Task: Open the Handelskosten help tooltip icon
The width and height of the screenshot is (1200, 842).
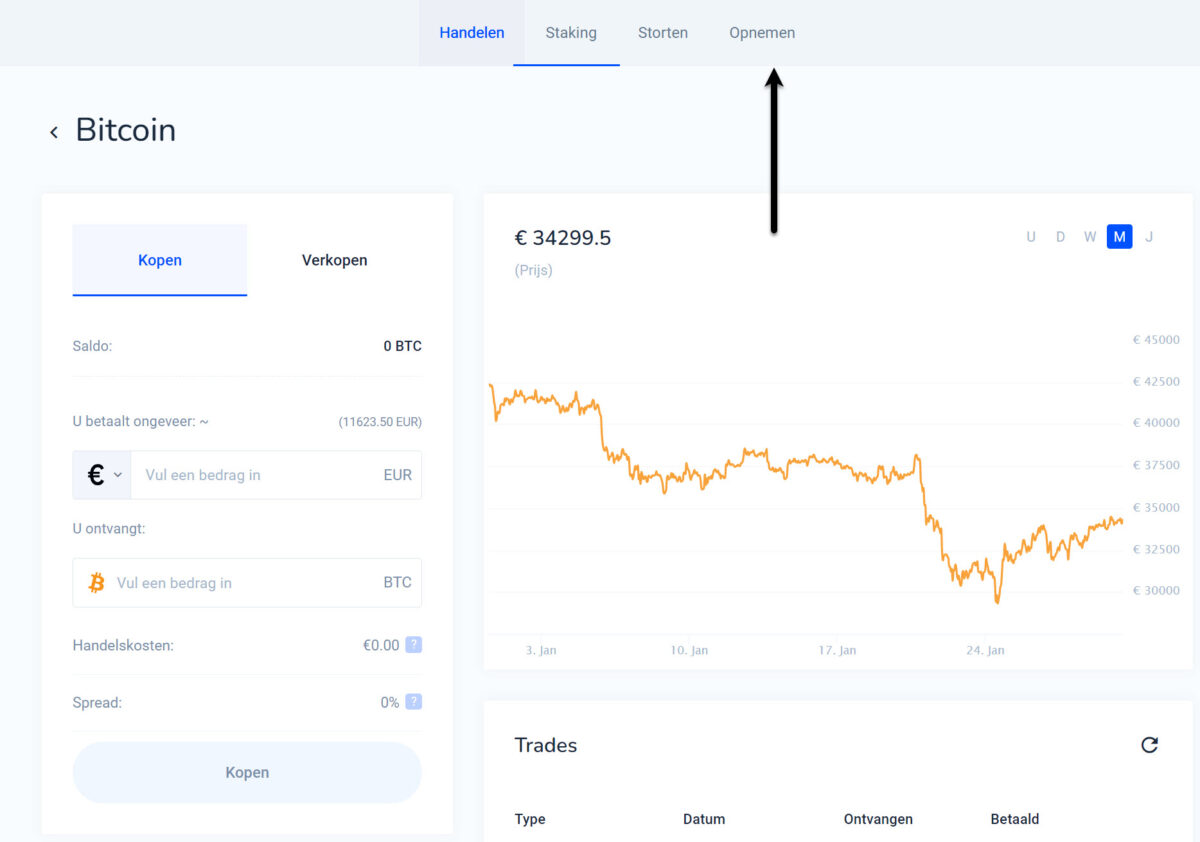Action: (x=413, y=645)
